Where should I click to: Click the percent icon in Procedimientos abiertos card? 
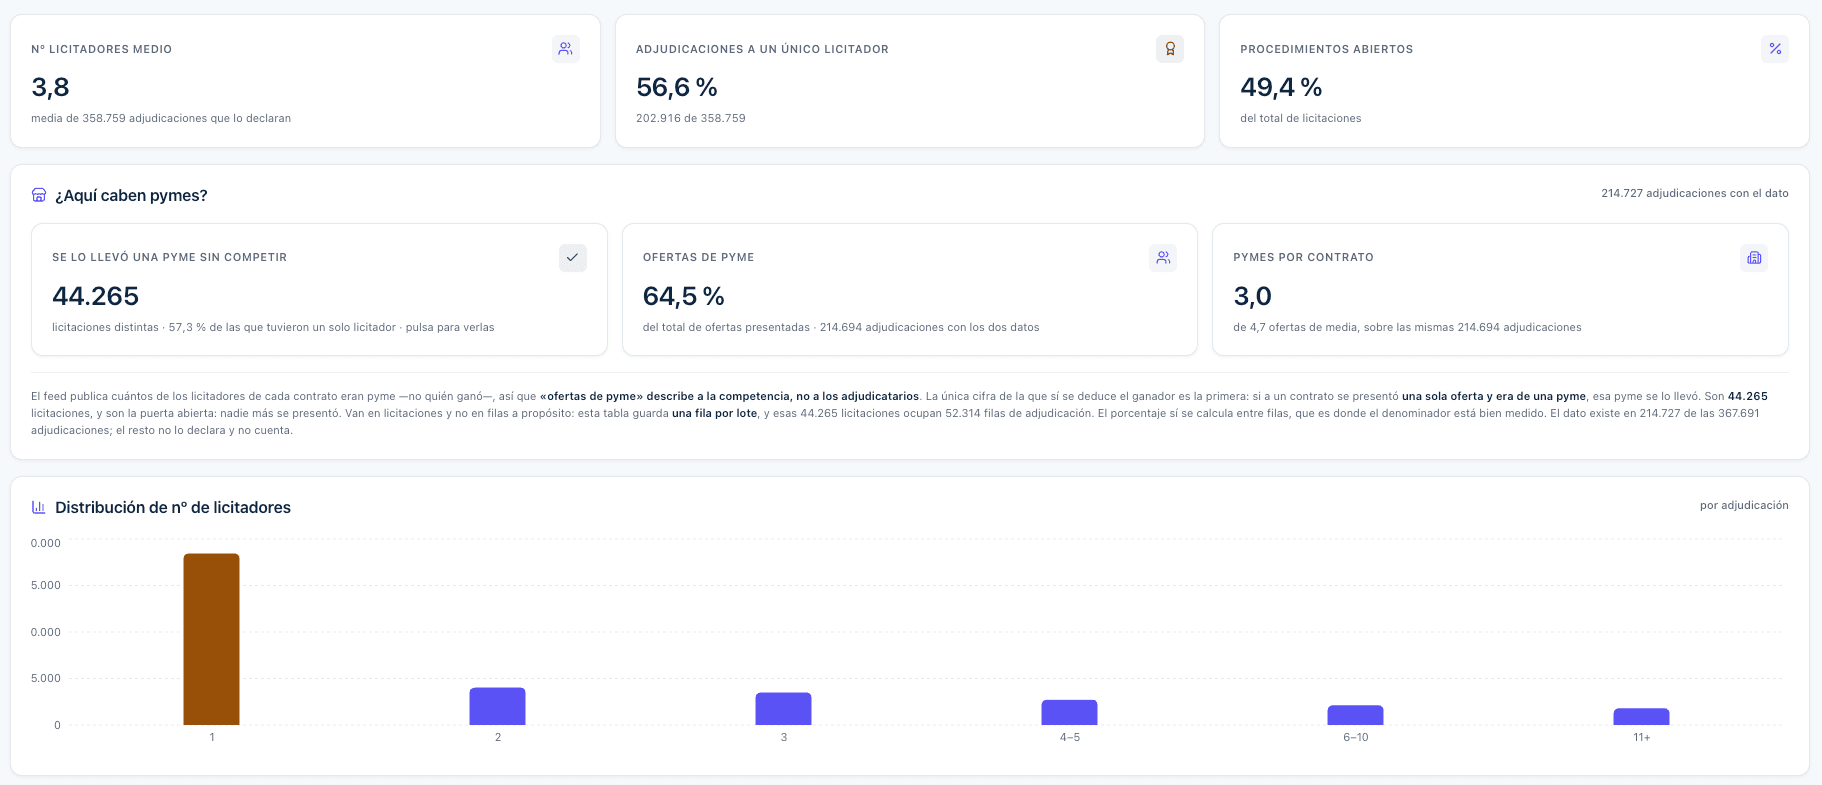[x=1775, y=49]
